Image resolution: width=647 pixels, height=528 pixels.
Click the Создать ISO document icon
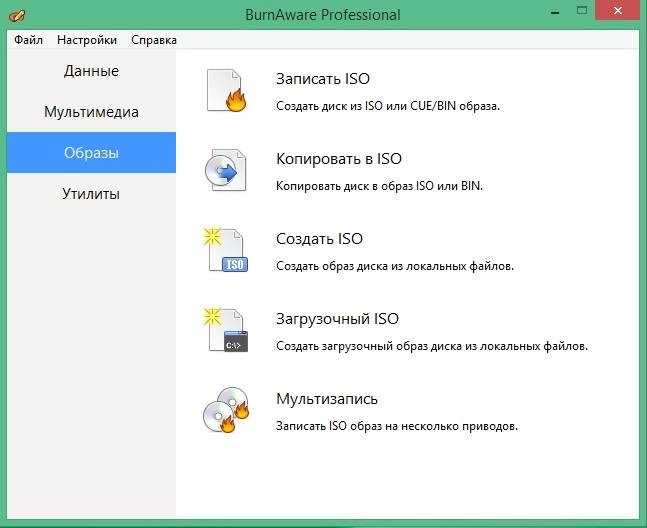(226, 250)
